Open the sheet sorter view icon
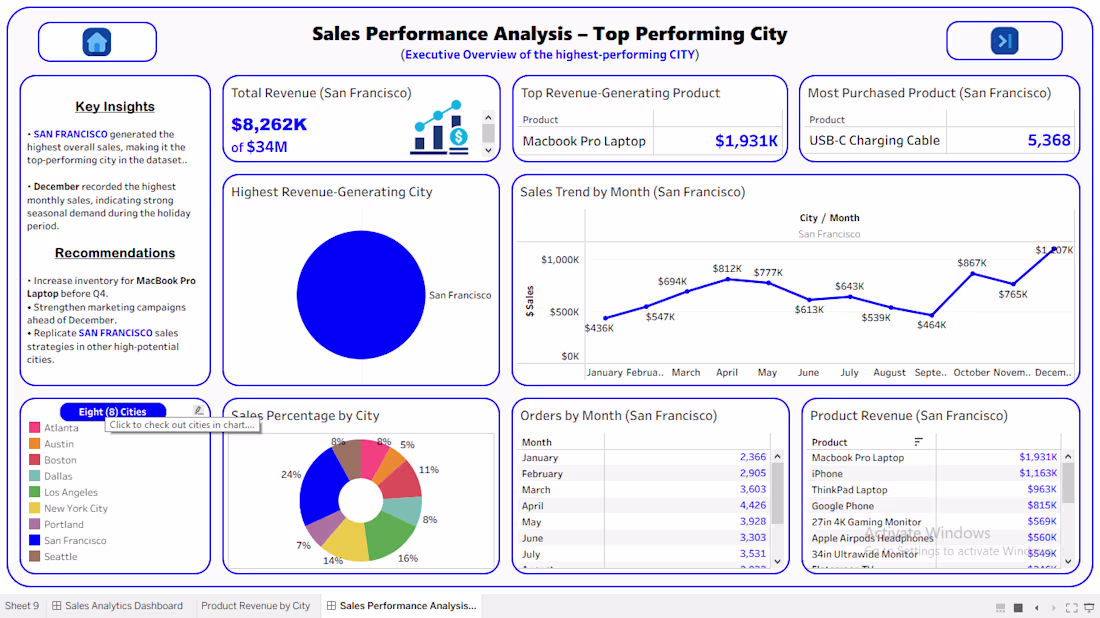The width and height of the screenshot is (1100, 618). click(x=1019, y=607)
